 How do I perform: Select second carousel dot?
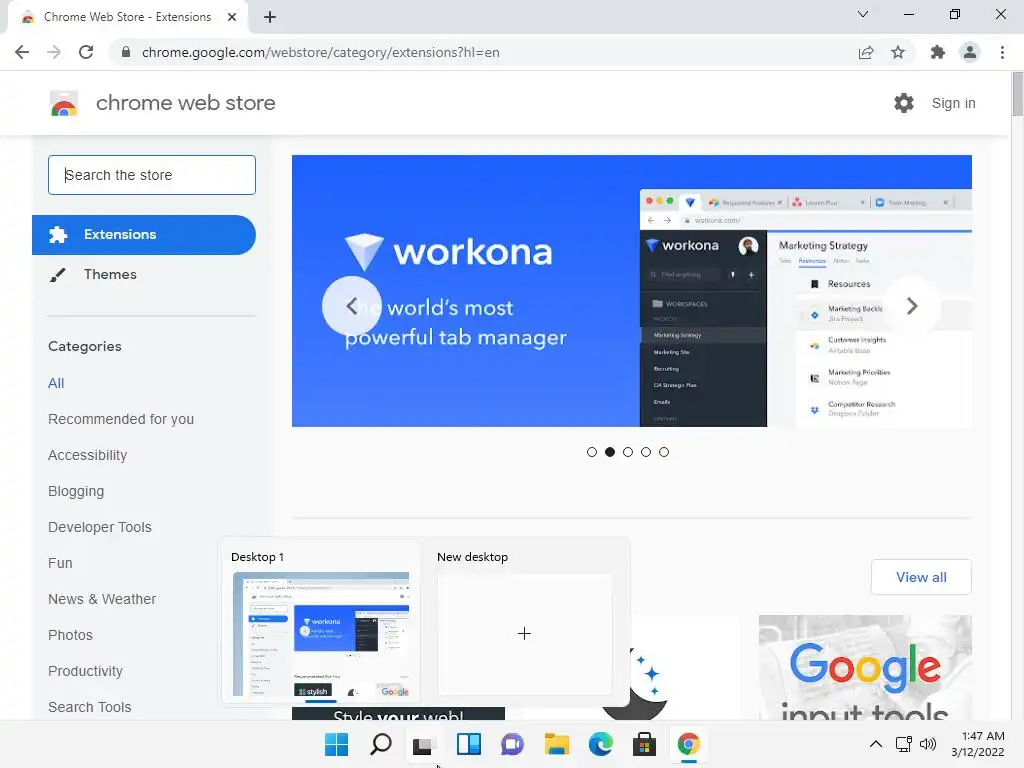(610, 452)
